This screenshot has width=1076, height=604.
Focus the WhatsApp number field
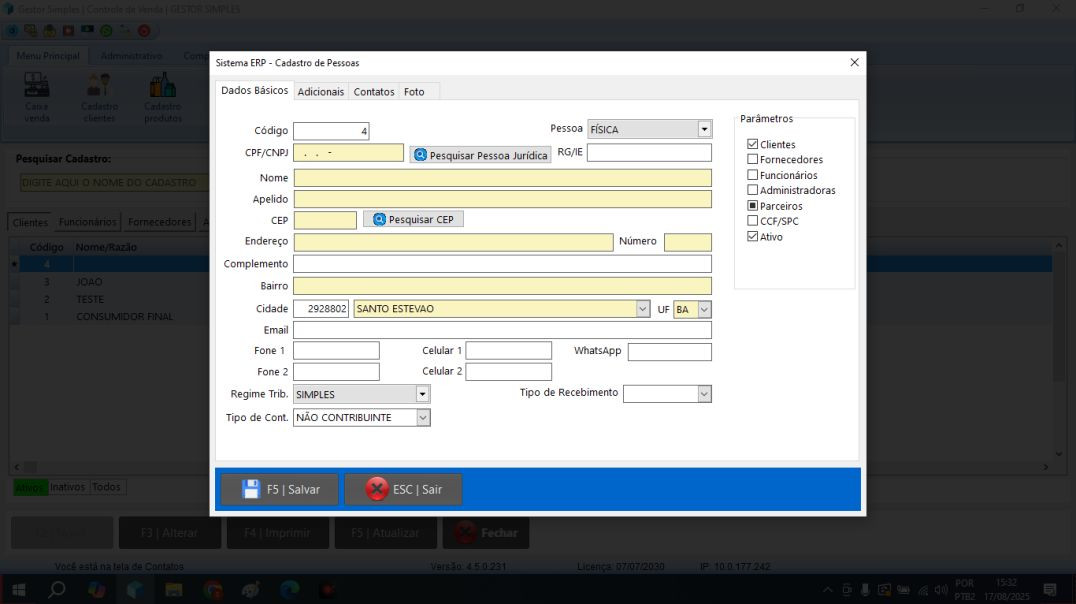(669, 352)
